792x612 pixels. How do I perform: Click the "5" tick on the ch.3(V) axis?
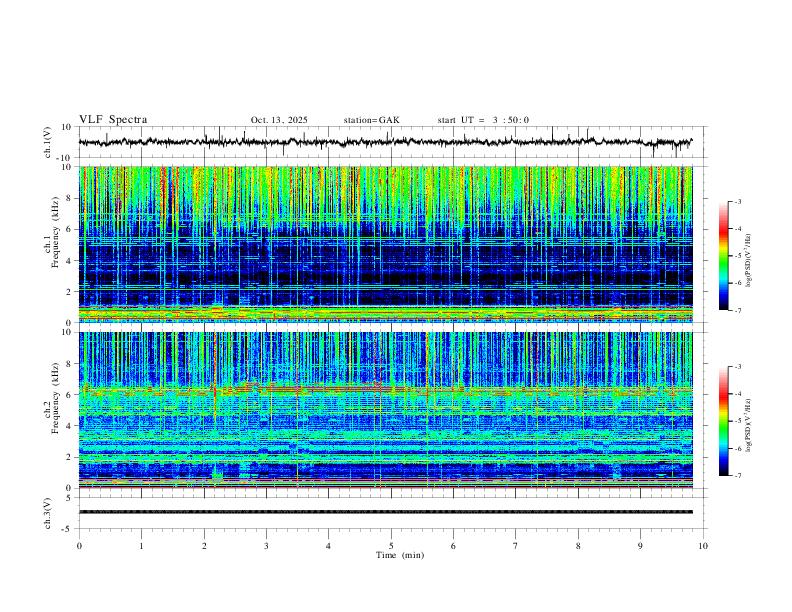pos(70,498)
